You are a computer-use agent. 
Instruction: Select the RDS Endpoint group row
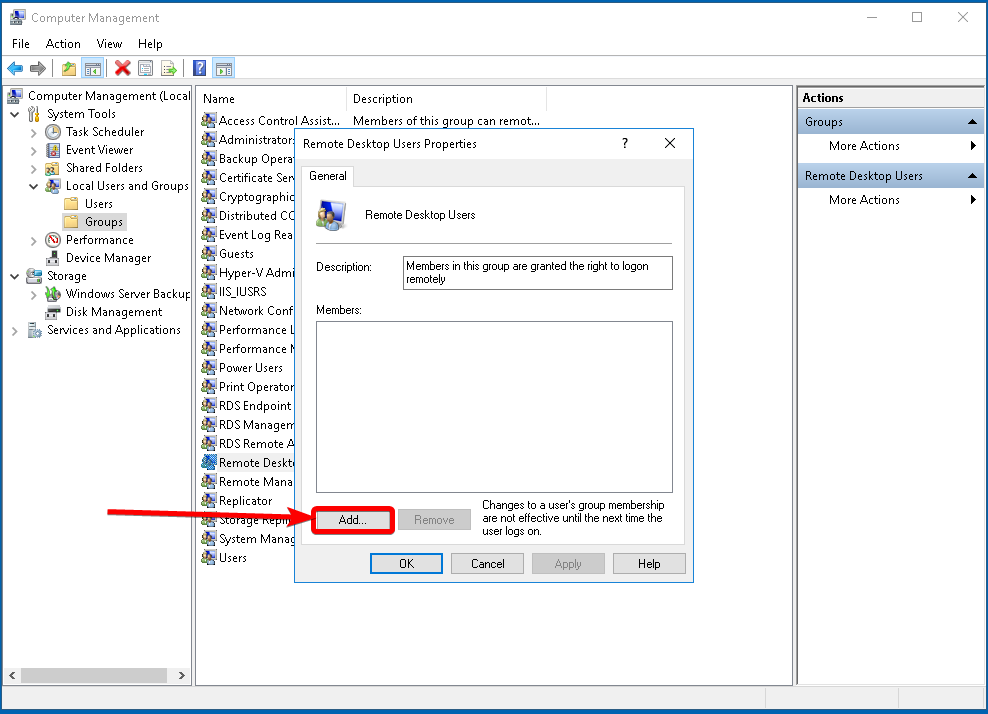(x=248, y=406)
